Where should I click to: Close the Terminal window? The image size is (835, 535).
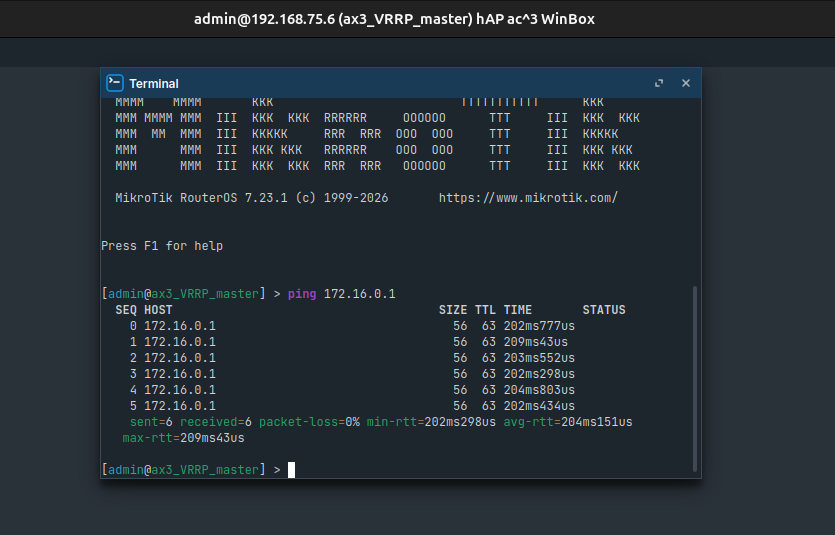(x=686, y=83)
